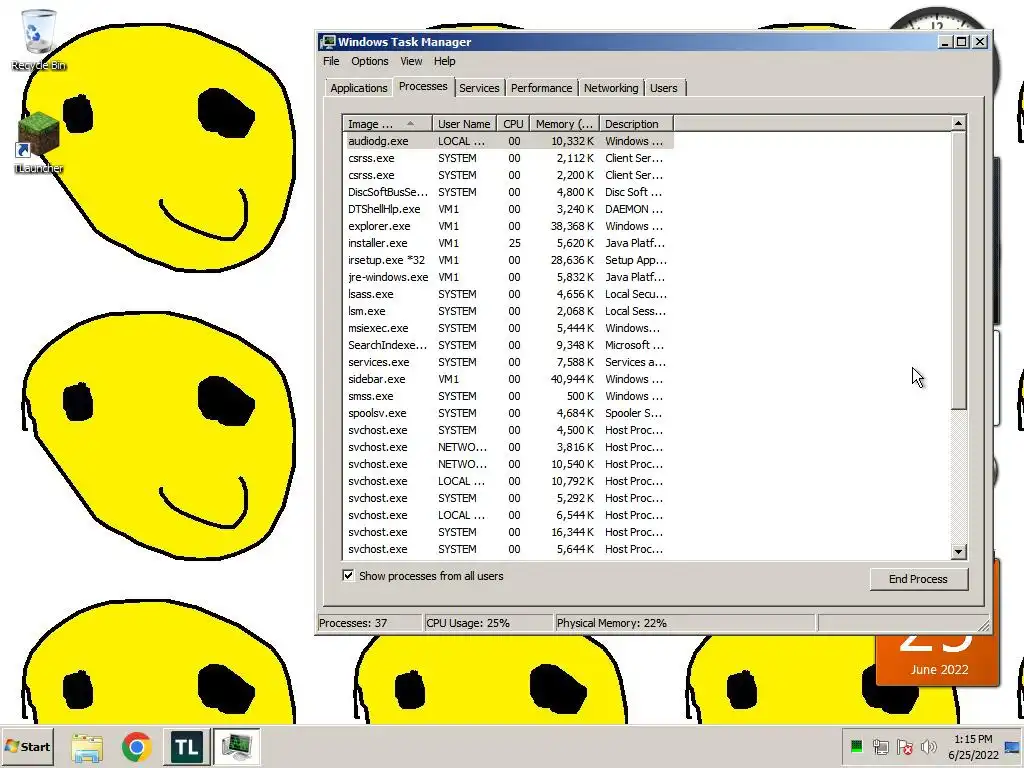This screenshot has width=1024, height=768.
Task: Close the Task Manager window
Action: pos(980,42)
